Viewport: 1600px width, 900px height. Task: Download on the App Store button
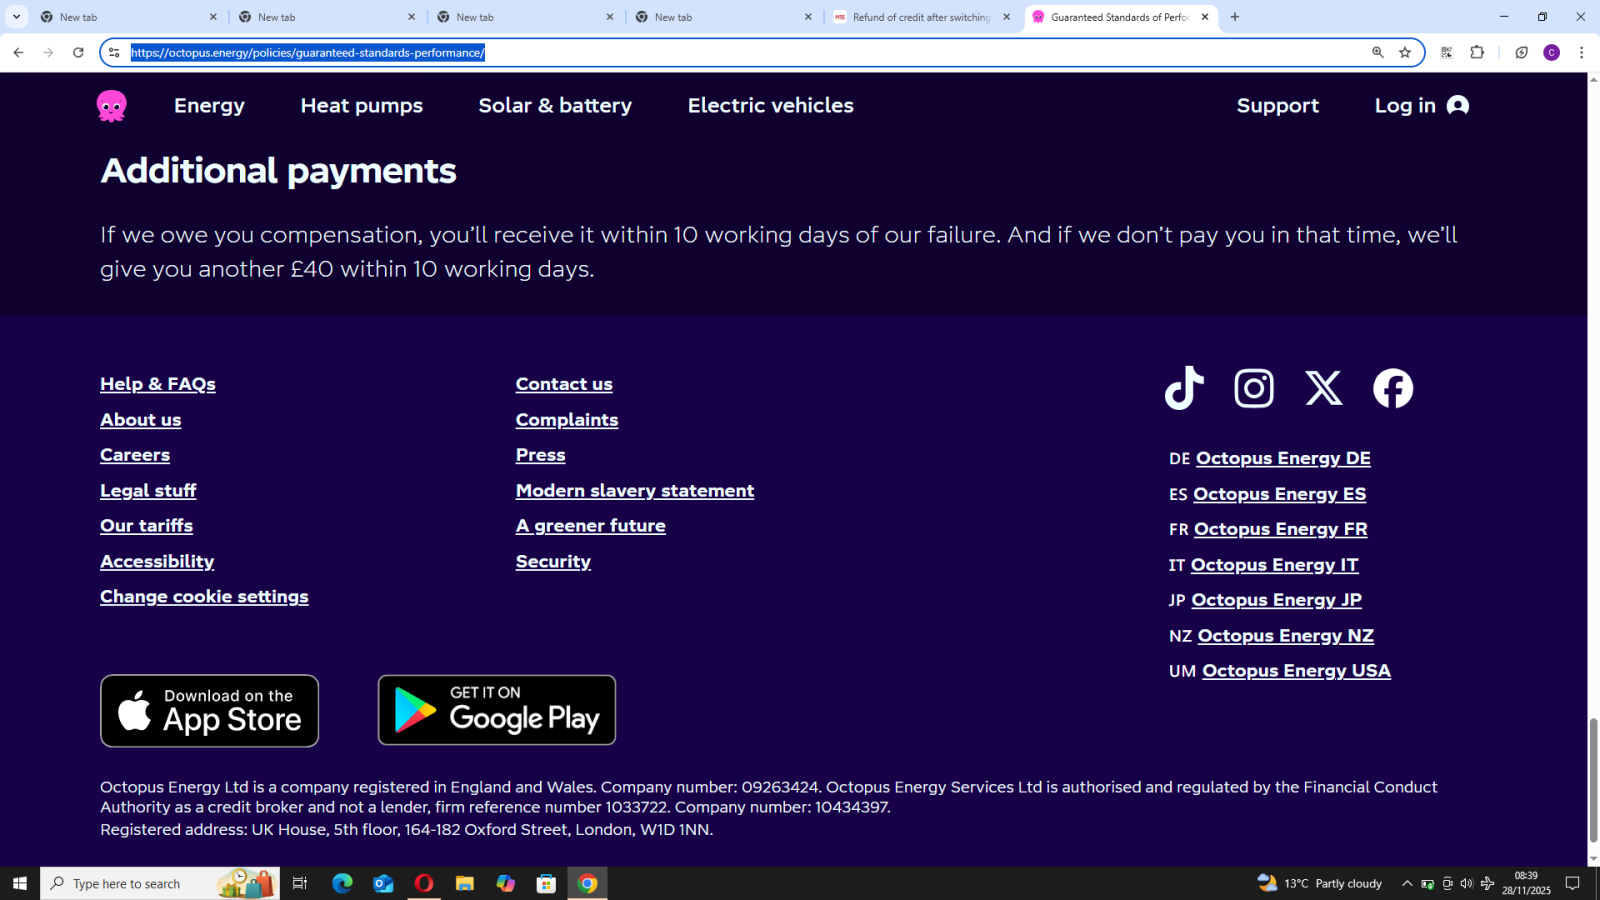coord(210,711)
